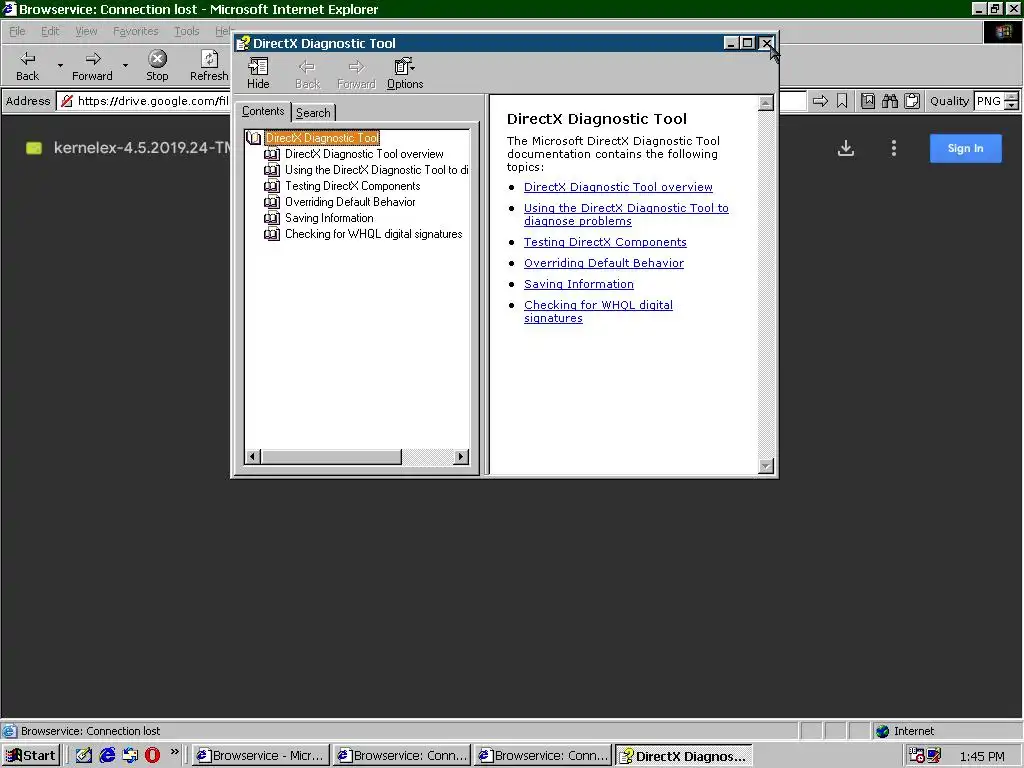
Task: Click the Google Drive download icon
Action: tap(846, 148)
